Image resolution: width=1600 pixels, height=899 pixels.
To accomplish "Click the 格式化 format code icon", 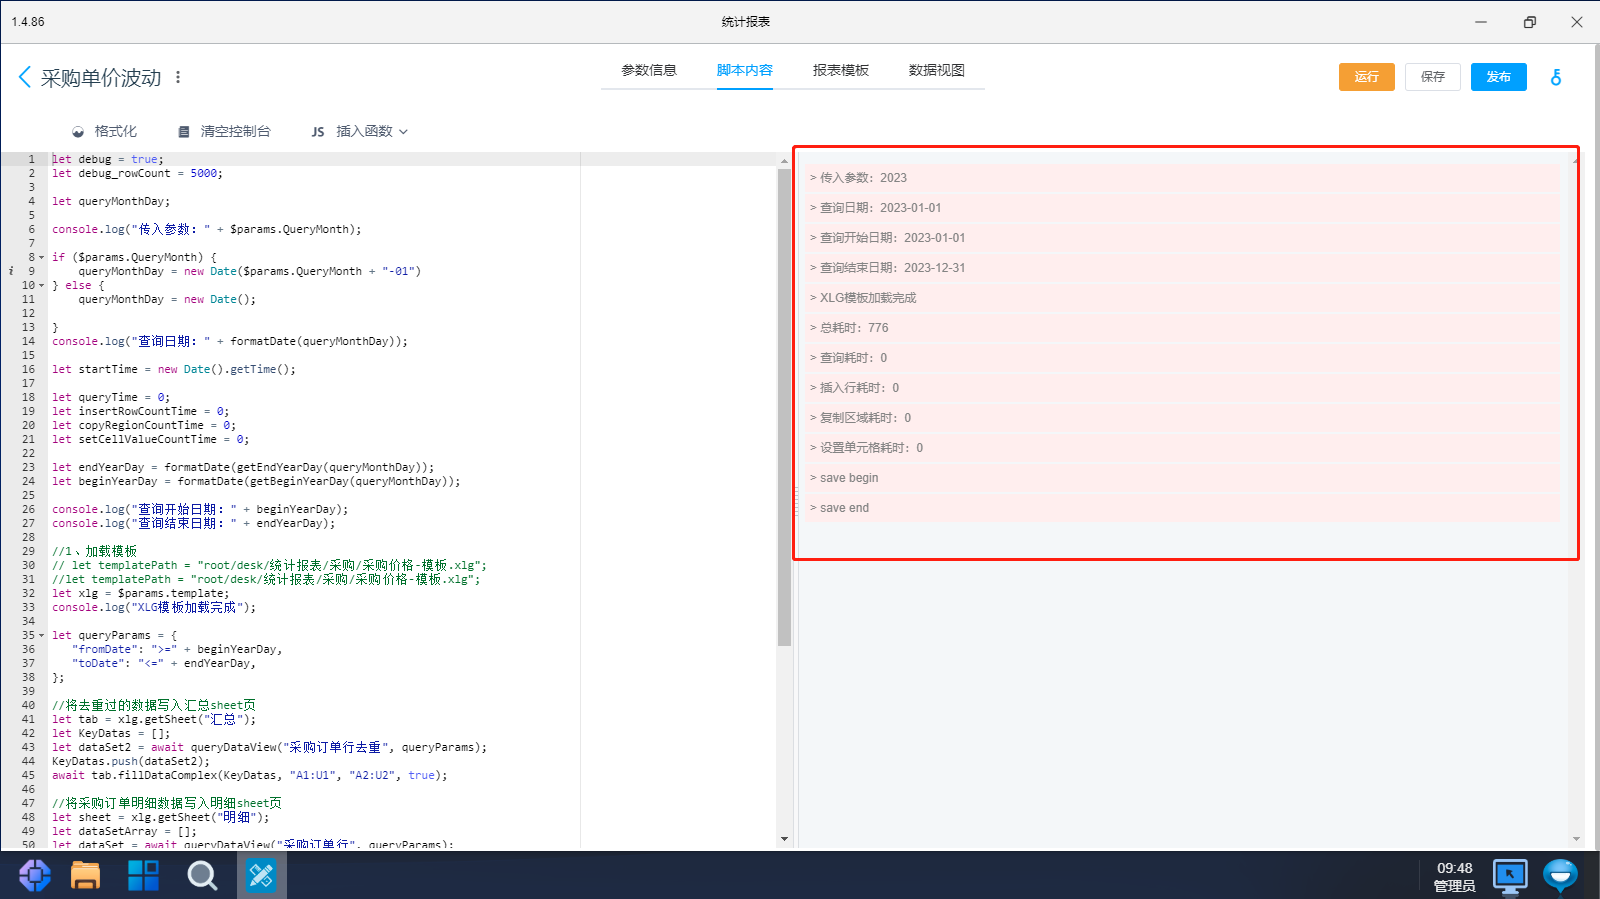I will 78,132.
